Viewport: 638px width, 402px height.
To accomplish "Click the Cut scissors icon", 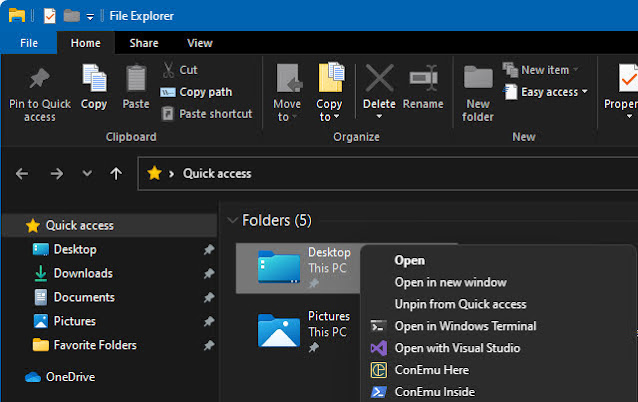I will (x=169, y=70).
